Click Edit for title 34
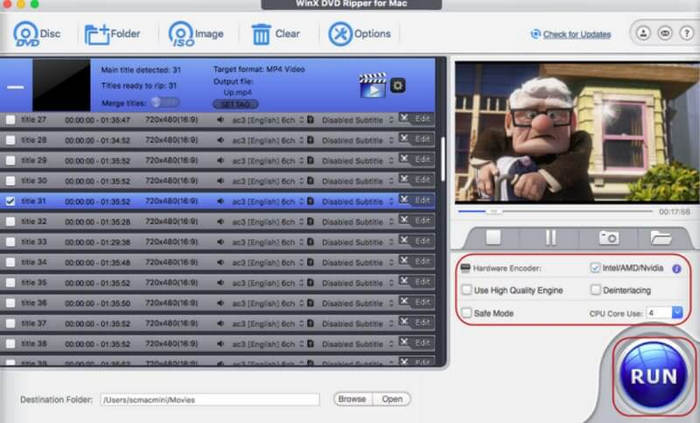 422,261
